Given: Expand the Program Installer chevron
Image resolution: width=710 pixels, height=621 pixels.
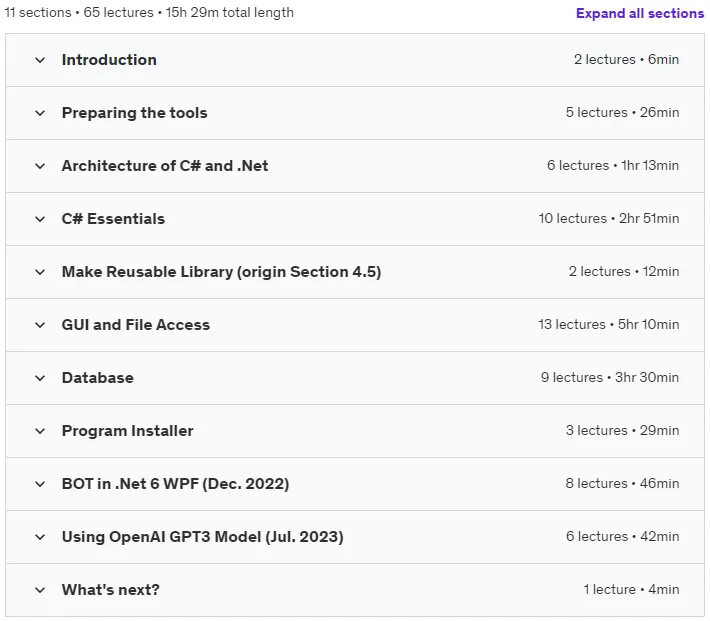Looking at the screenshot, I should pos(40,431).
